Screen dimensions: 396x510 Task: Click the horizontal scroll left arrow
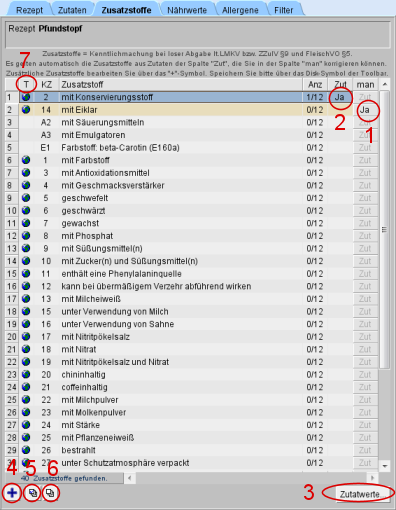pyautogui.click(x=129, y=478)
